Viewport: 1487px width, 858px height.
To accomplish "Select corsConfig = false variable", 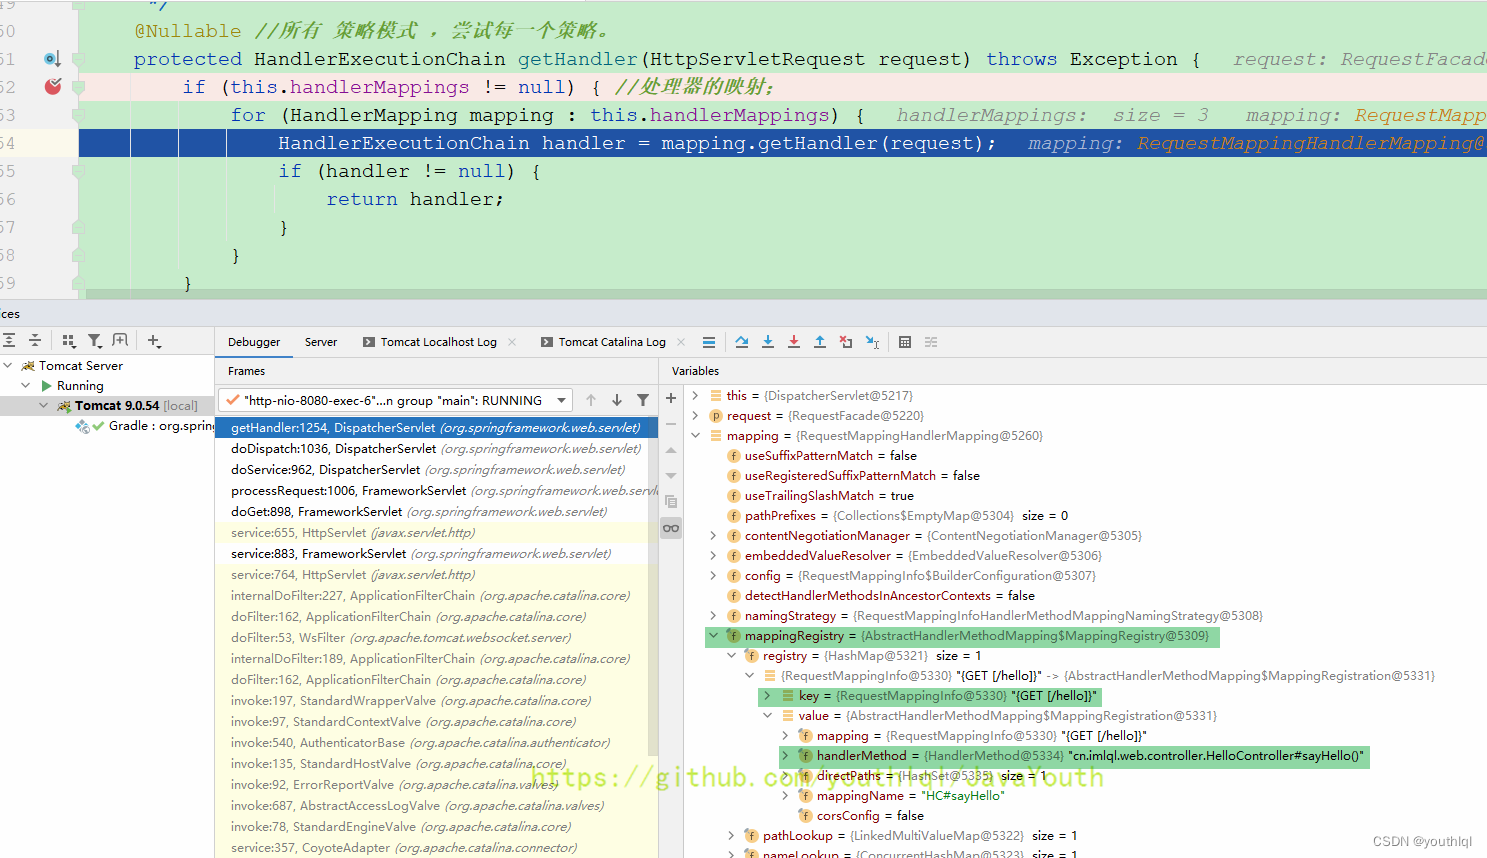I will pyautogui.click(x=861, y=815).
